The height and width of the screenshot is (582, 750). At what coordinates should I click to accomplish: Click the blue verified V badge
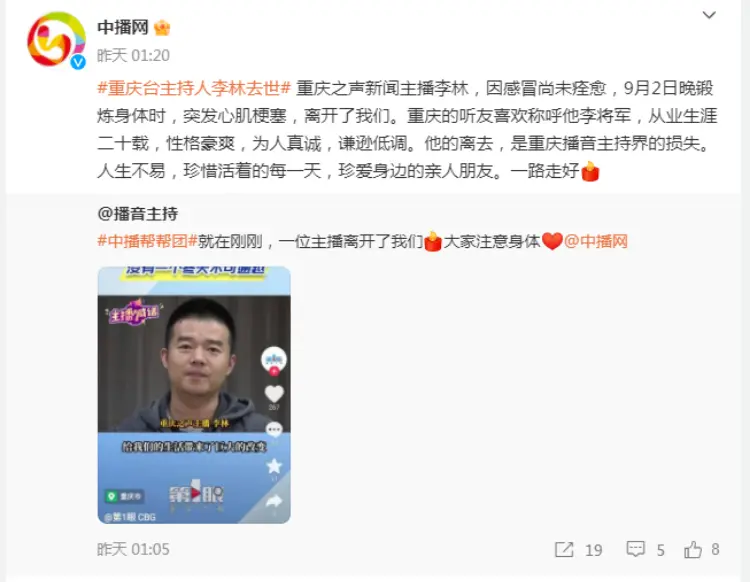[78, 62]
